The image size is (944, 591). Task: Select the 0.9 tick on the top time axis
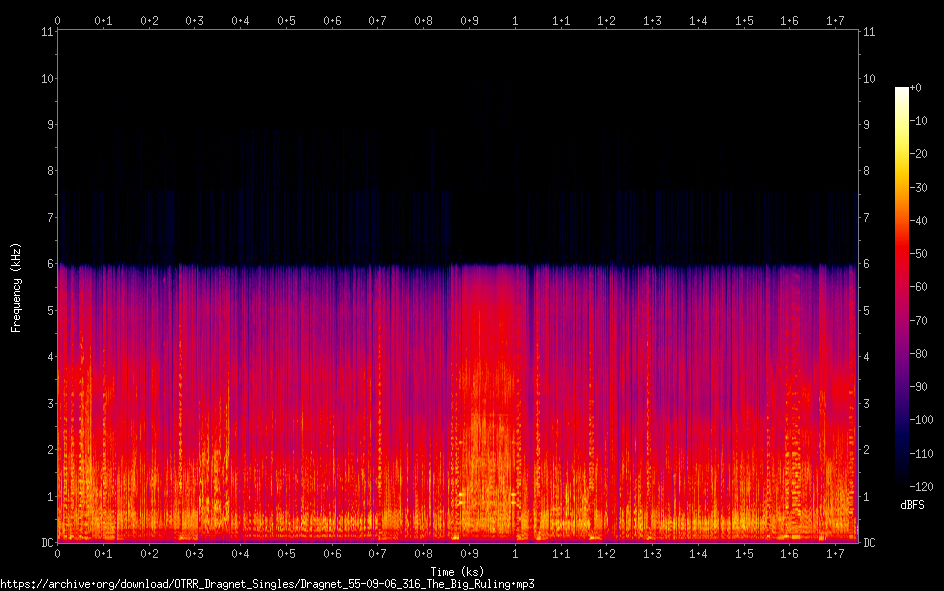point(469,20)
